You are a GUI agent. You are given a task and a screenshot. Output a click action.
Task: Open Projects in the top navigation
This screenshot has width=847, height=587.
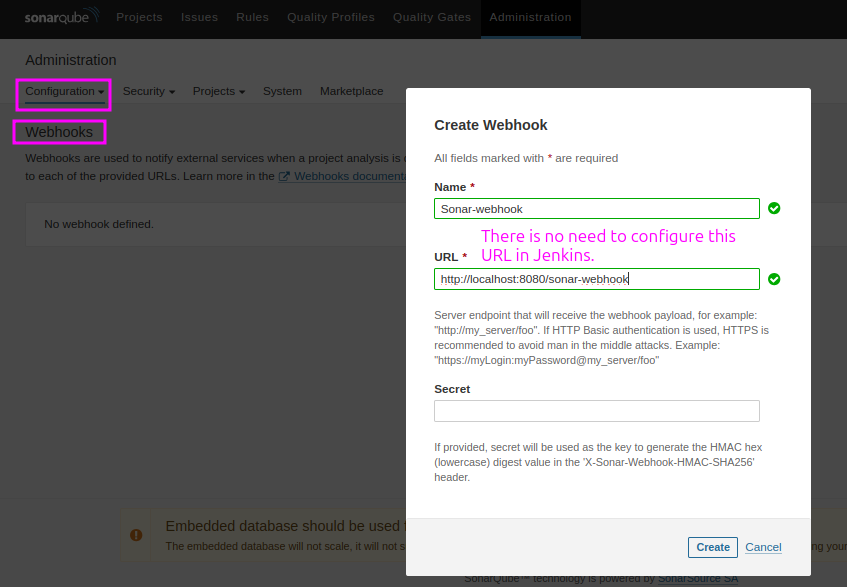click(140, 17)
